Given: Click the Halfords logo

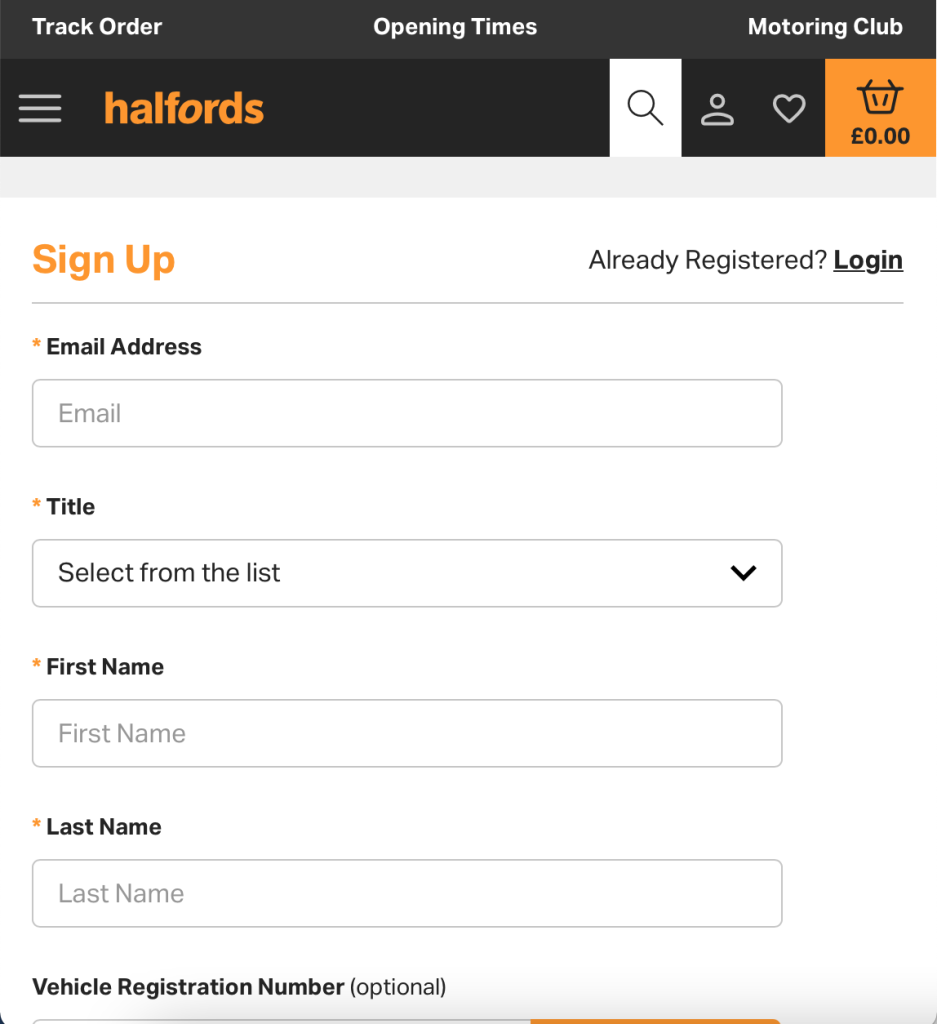Looking at the screenshot, I should click(184, 108).
